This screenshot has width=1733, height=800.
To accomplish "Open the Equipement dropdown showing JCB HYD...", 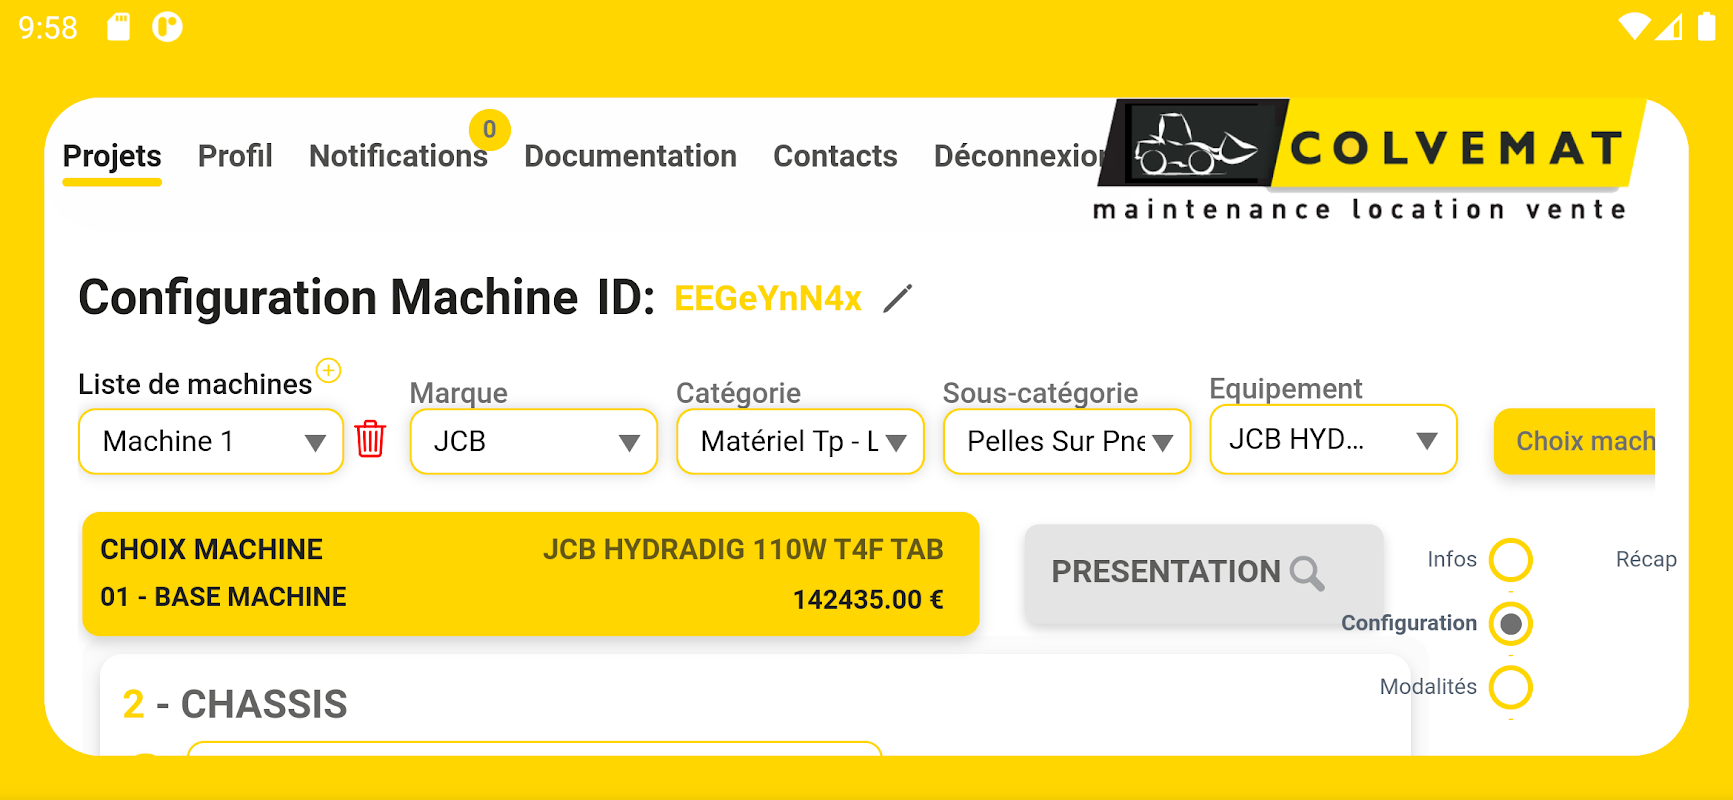I will [1333, 439].
